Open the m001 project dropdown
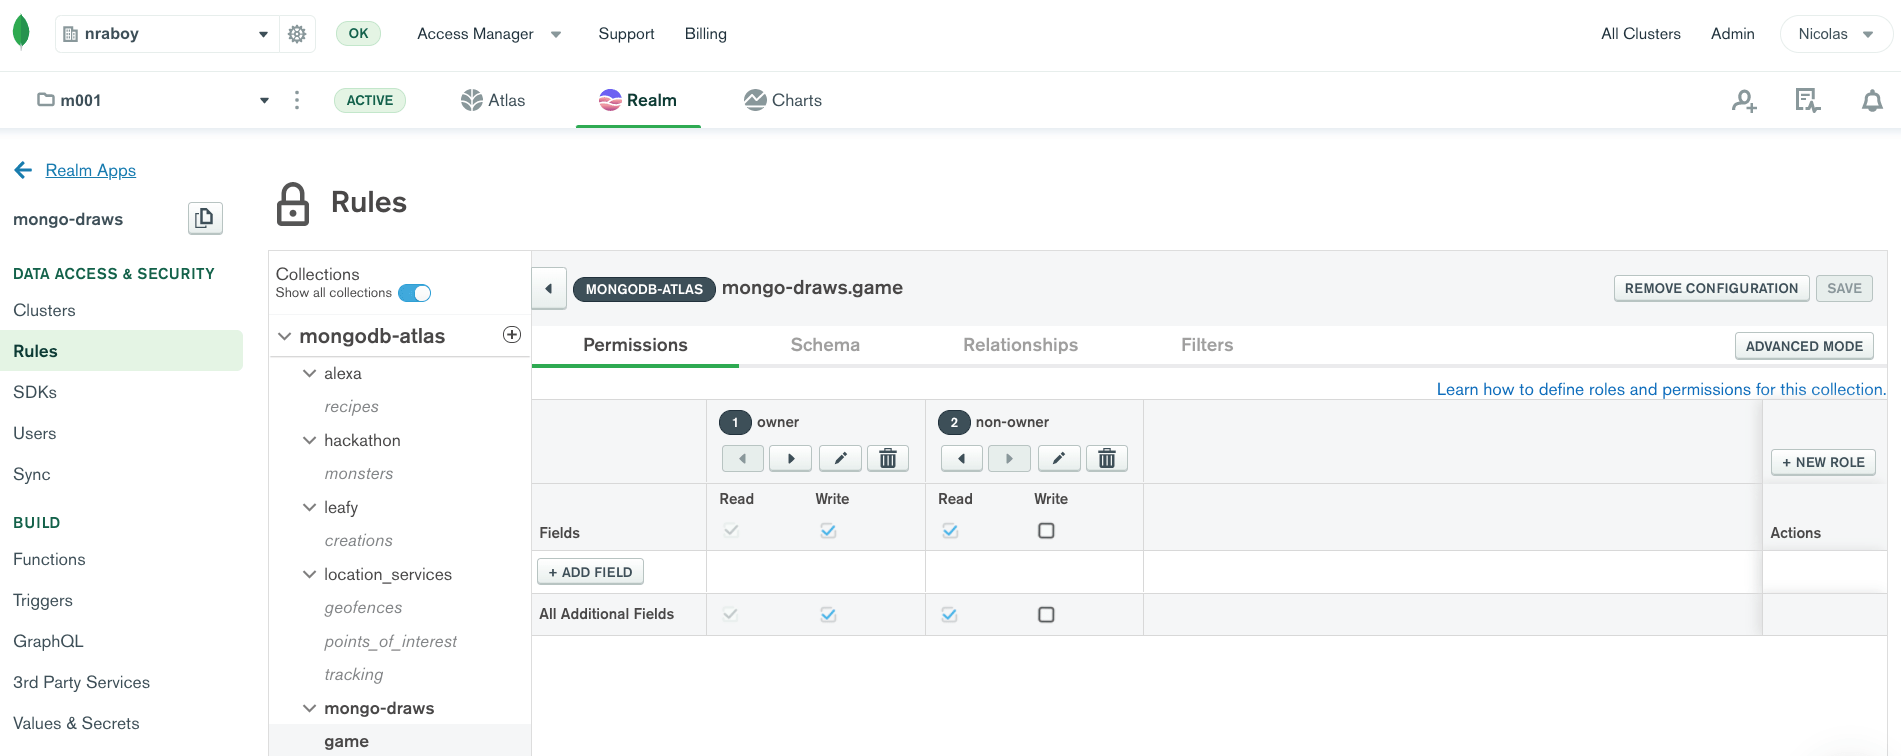 click(x=152, y=100)
